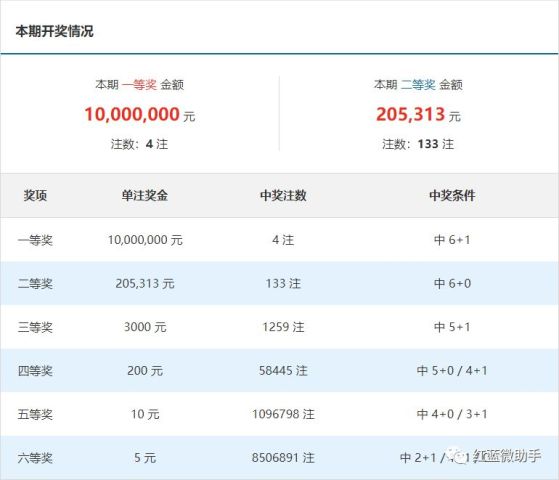Select the 10,000,000 元 first prize amount
559x480 pixels.
[x=140, y=115]
